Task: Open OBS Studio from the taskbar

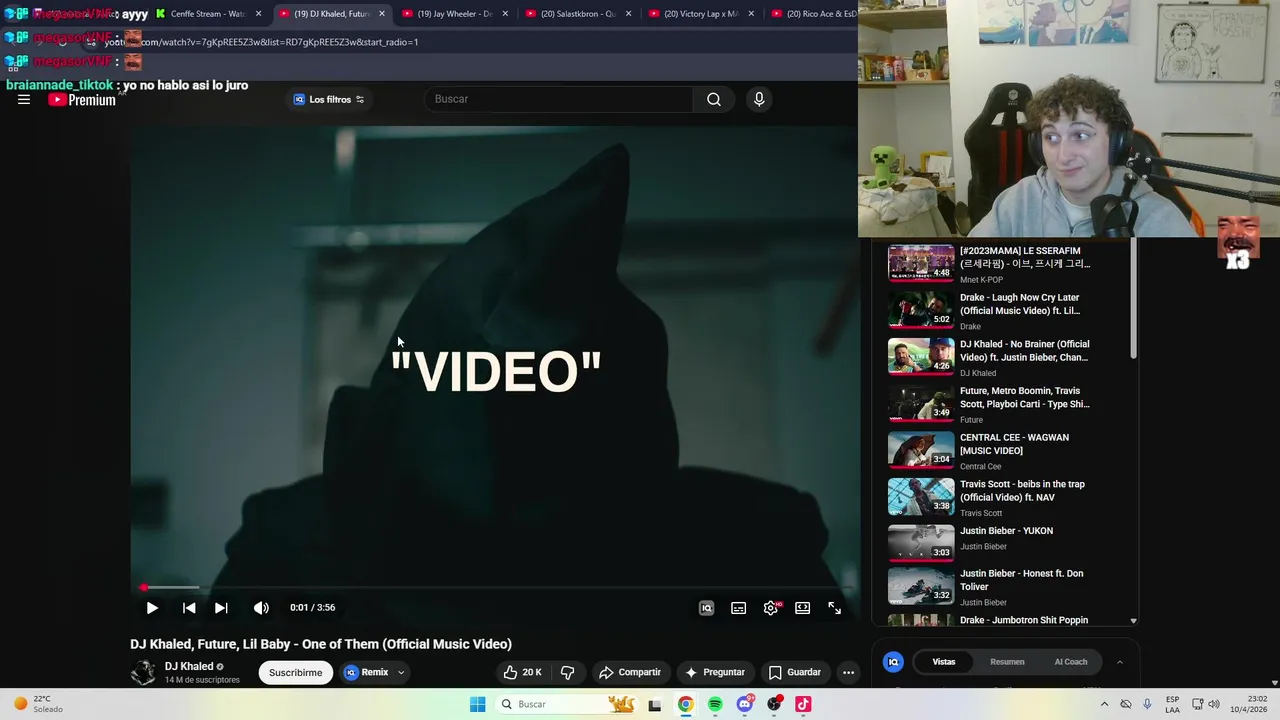Action: 774,704
